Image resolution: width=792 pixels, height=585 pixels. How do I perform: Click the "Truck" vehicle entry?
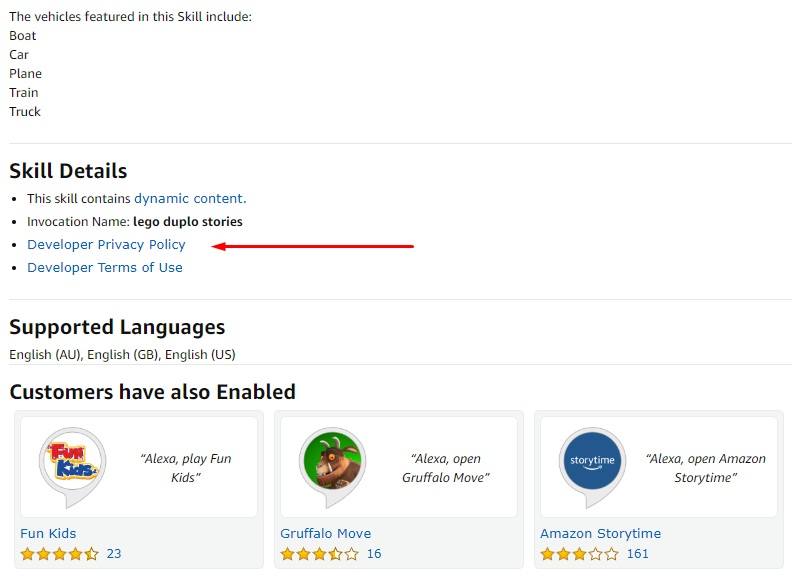25,112
